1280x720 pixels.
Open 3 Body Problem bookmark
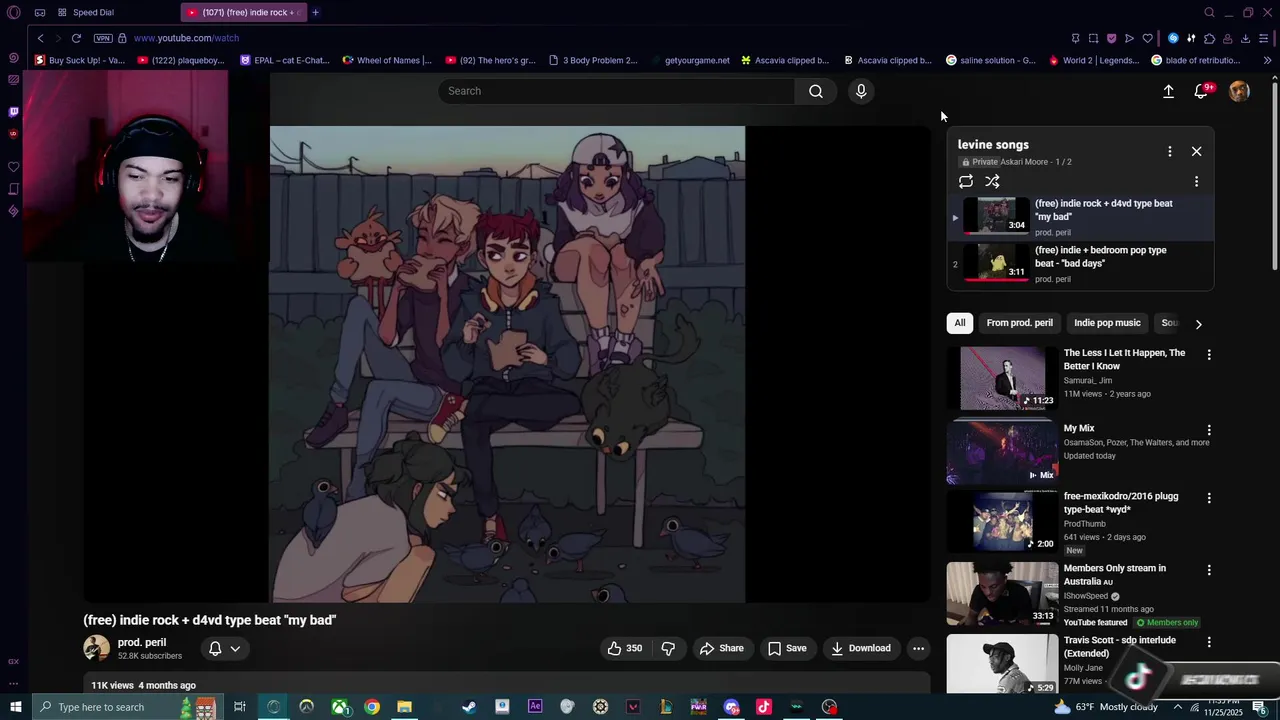pos(593,60)
